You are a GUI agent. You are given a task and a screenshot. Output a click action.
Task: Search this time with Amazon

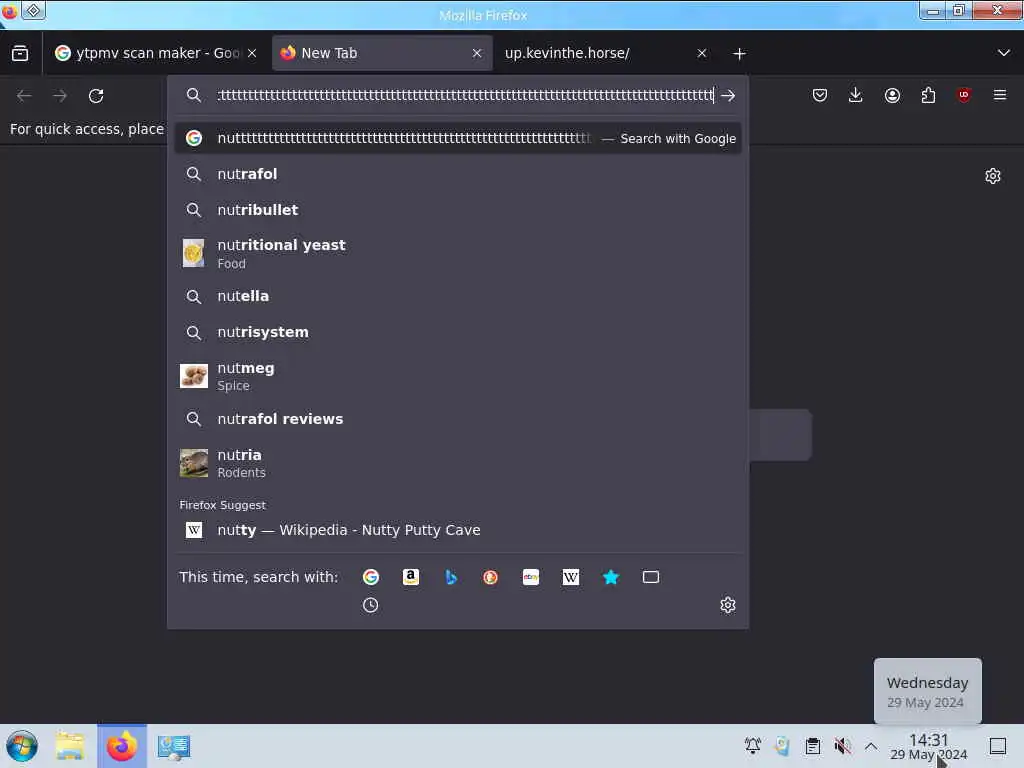pyautogui.click(x=411, y=577)
